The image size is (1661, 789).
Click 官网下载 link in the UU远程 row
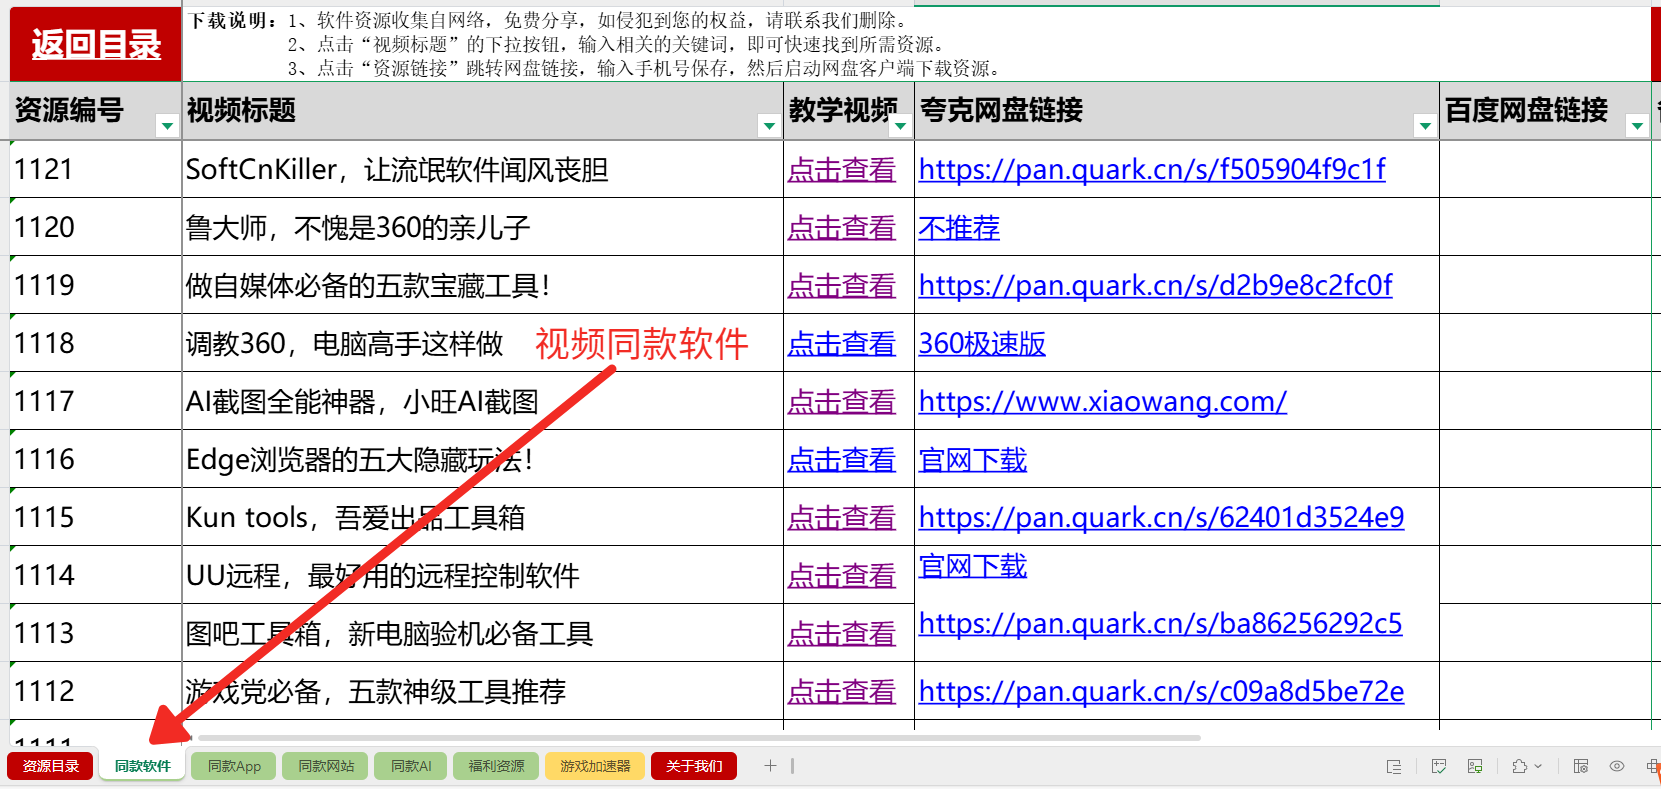pyautogui.click(x=973, y=566)
